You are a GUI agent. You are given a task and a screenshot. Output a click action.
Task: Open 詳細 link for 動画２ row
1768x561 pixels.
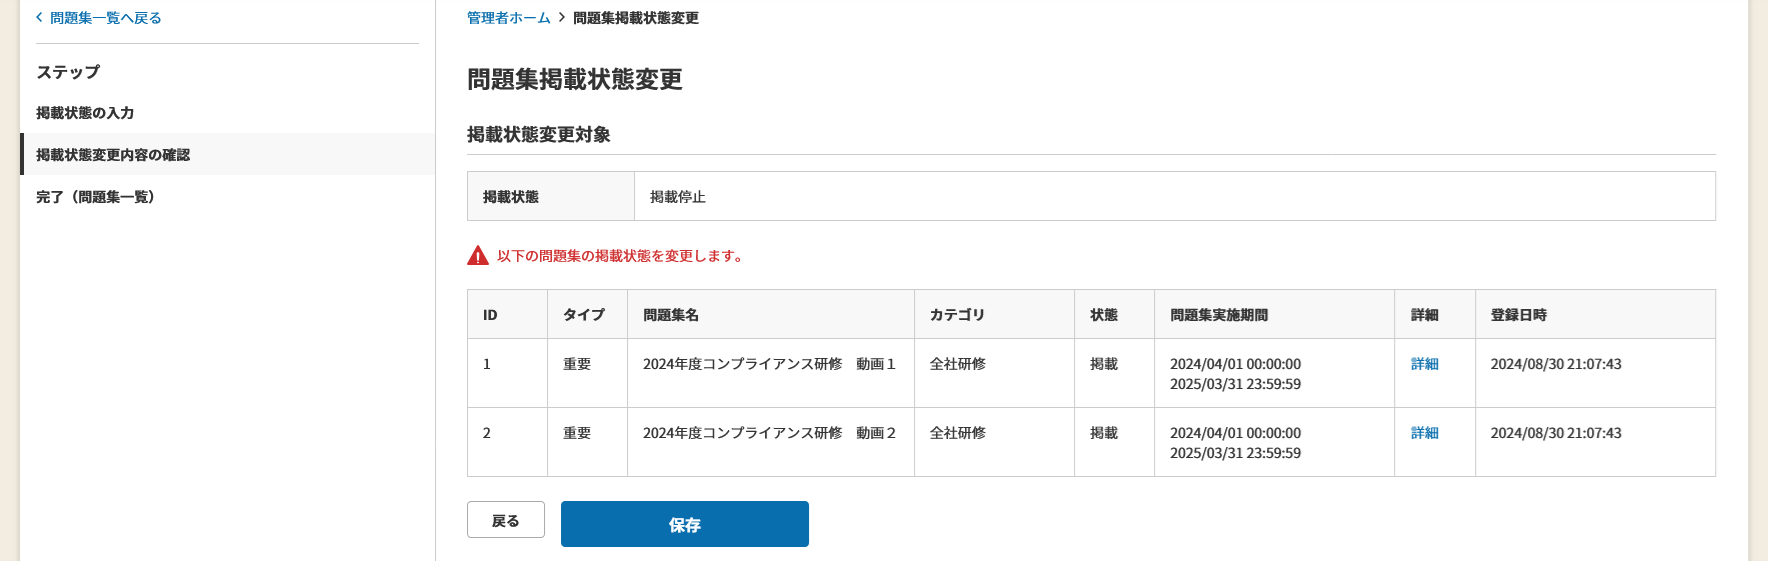click(1424, 433)
